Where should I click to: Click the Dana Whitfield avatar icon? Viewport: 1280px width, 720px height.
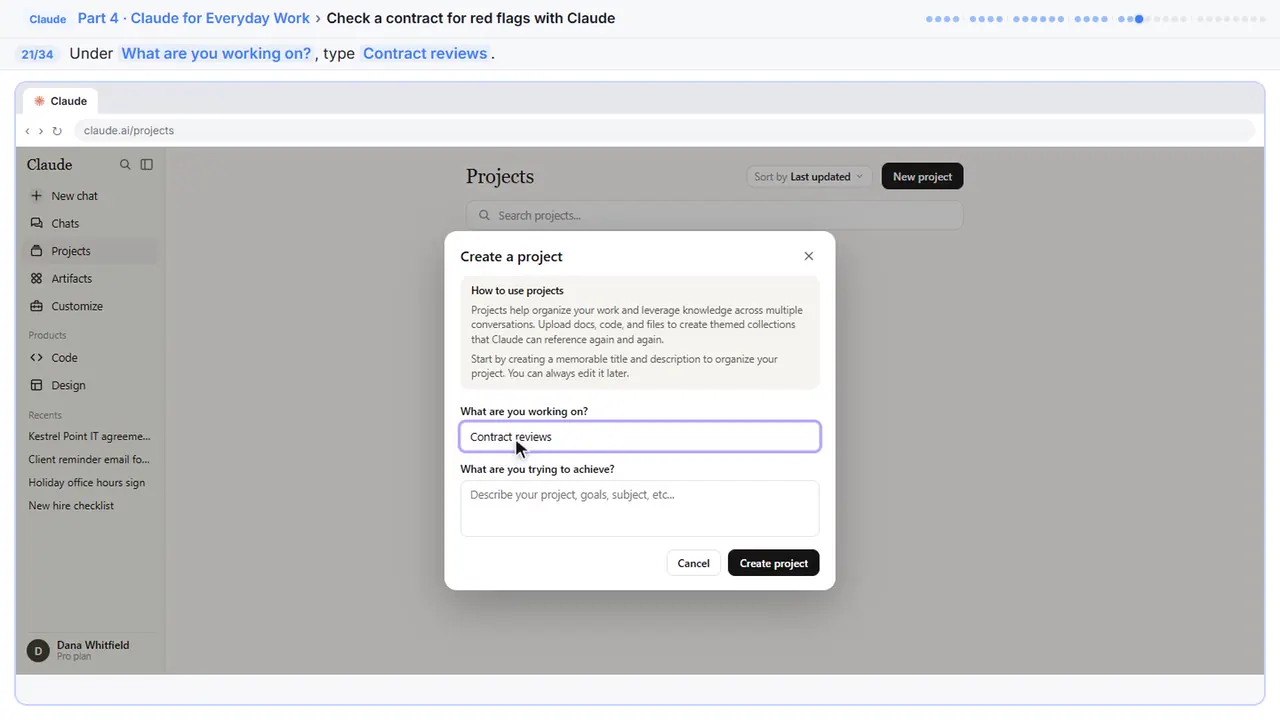[x=38, y=651]
